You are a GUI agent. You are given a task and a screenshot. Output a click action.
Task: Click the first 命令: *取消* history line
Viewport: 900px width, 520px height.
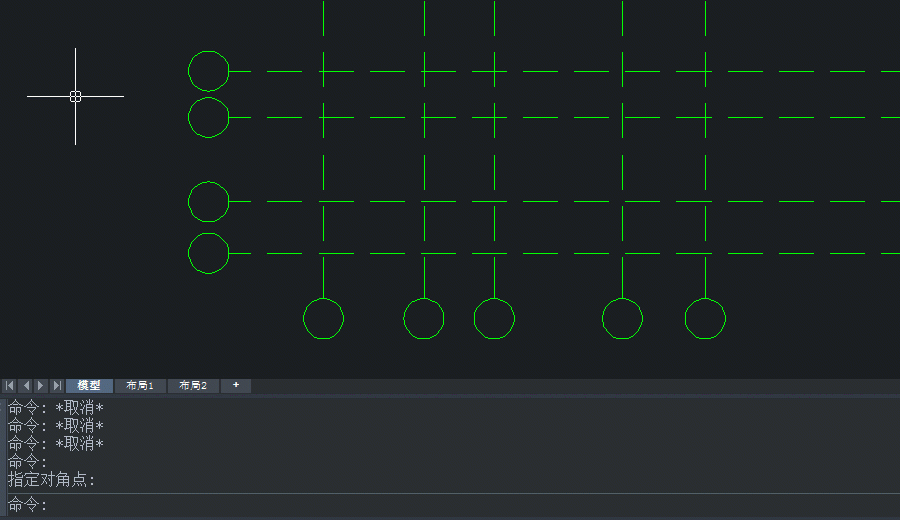tap(56, 408)
